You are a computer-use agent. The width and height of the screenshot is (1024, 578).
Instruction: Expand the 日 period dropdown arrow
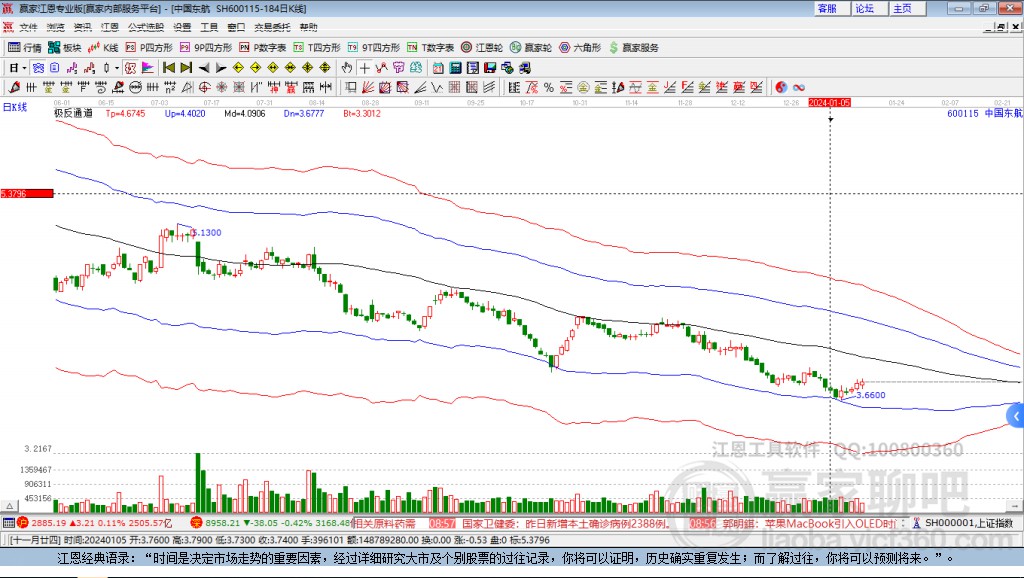24,68
